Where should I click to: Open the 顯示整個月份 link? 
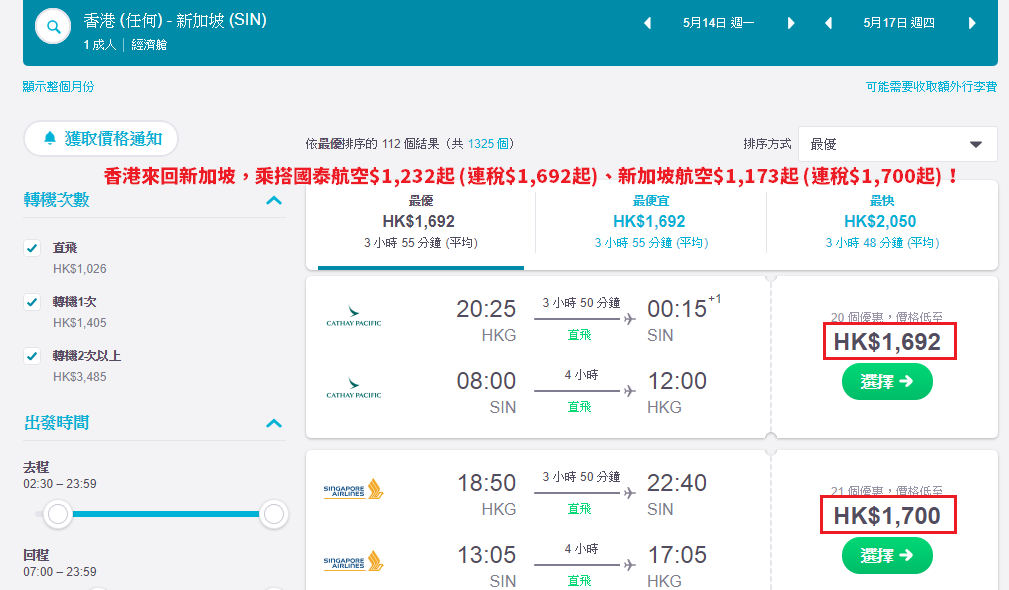coord(59,87)
